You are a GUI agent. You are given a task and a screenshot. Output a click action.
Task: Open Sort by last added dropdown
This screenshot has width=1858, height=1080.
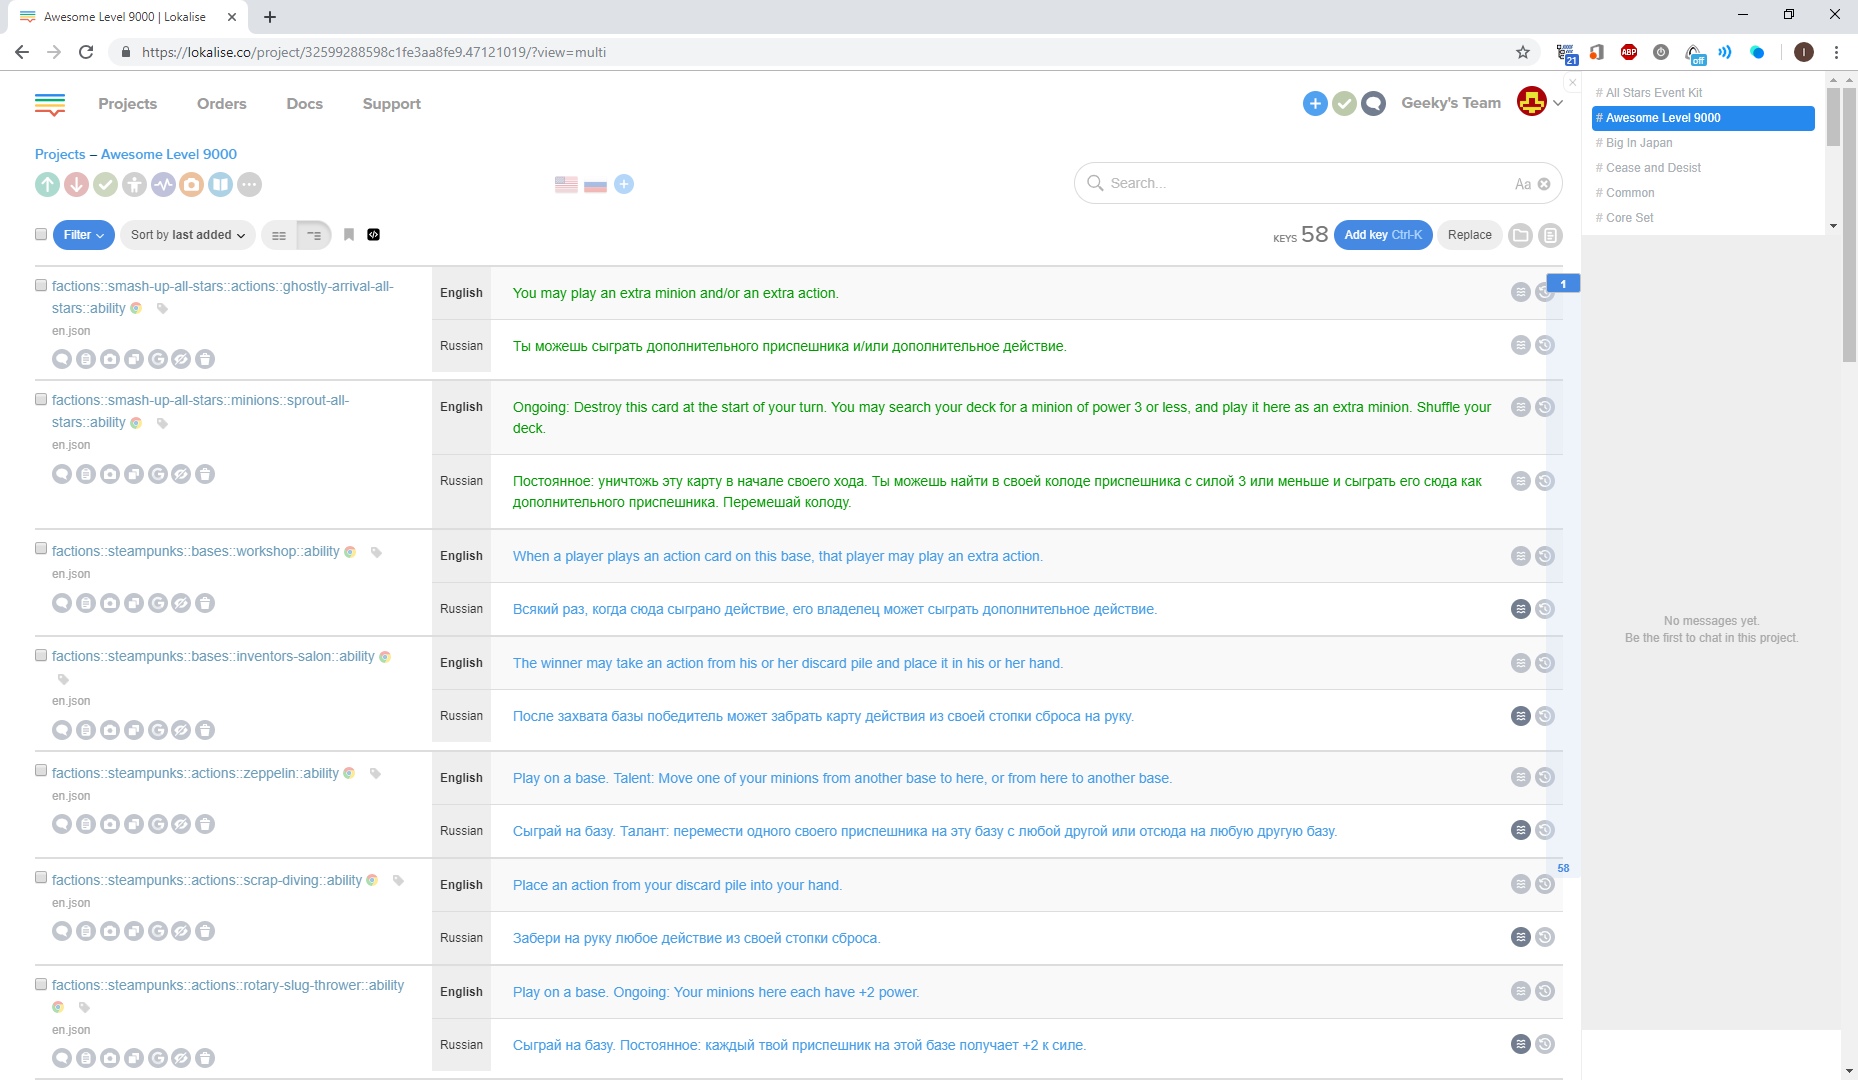pyautogui.click(x=188, y=235)
